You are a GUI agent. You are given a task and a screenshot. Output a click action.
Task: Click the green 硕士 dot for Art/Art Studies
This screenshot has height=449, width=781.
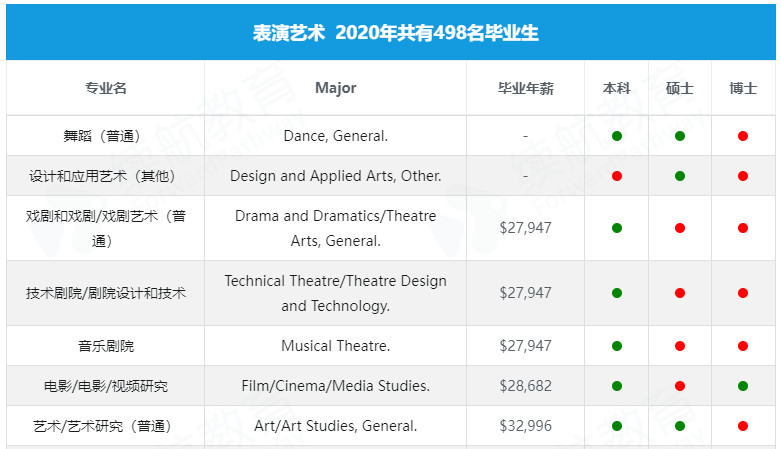tap(680, 426)
